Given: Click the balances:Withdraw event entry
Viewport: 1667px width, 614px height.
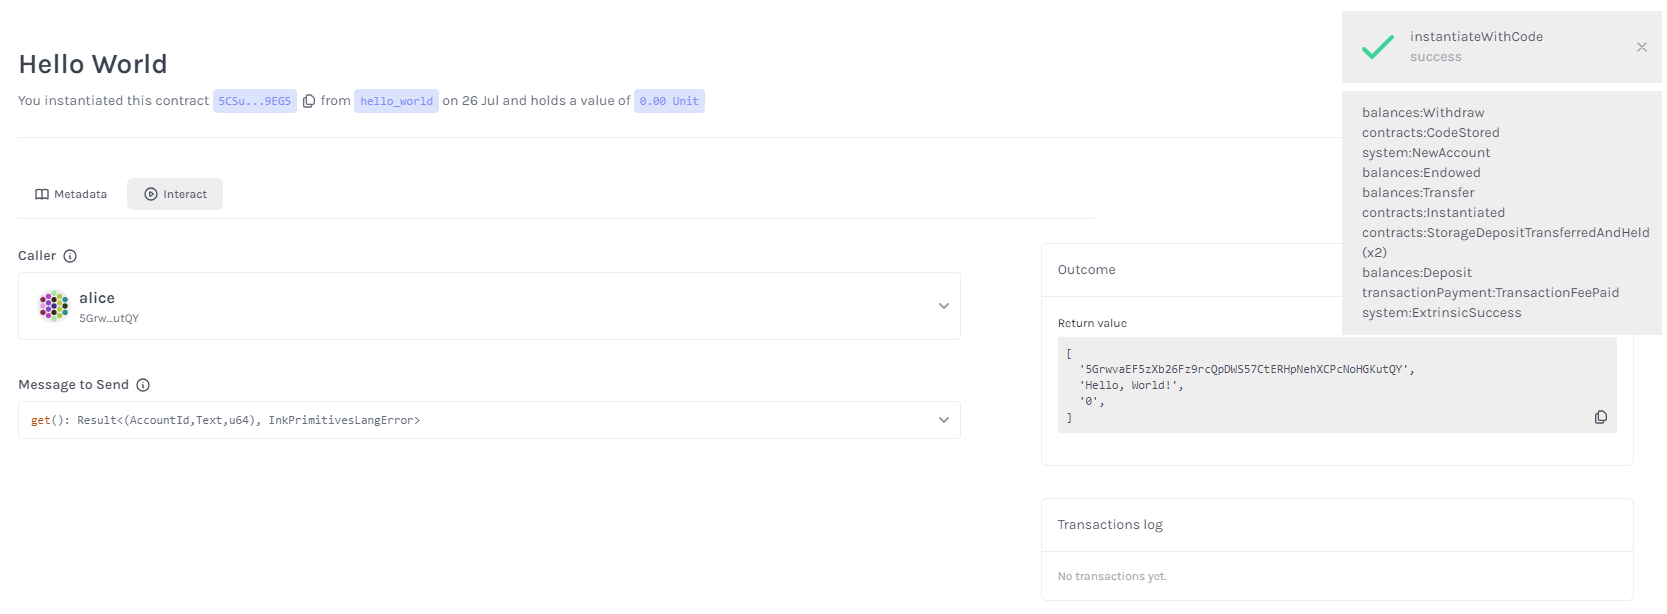Looking at the screenshot, I should [x=1423, y=113].
